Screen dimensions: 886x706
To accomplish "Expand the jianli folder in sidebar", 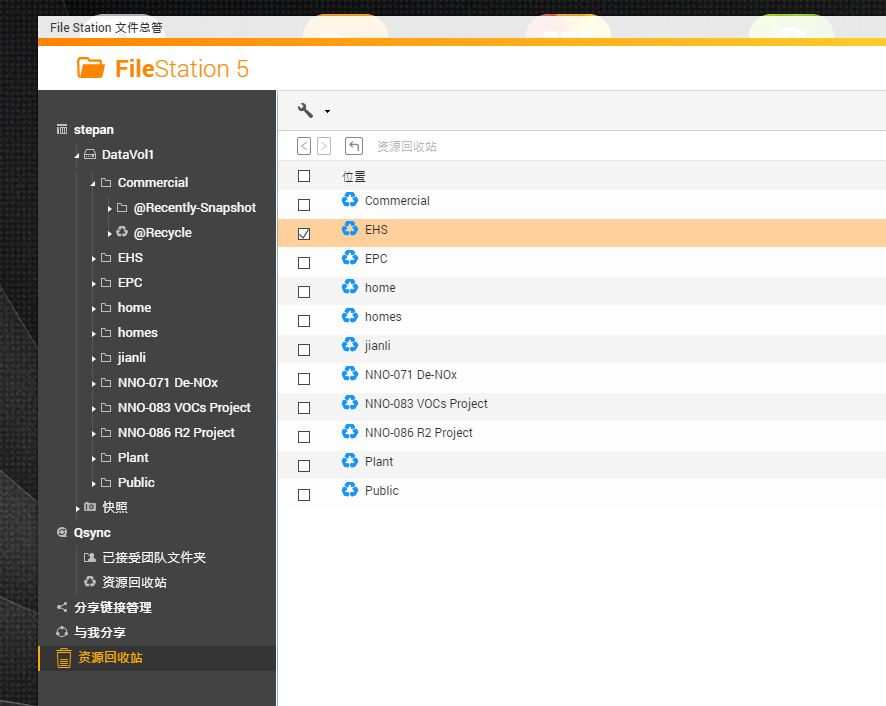I will (x=93, y=358).
